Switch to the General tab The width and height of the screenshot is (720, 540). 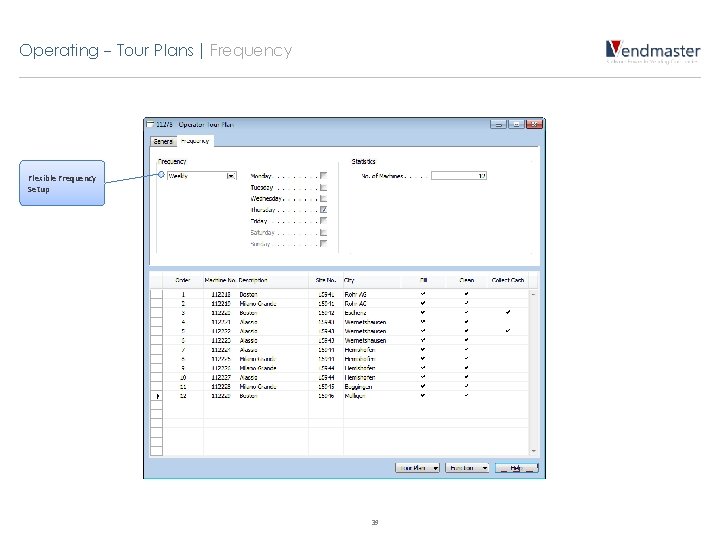[x=163, y=141]
